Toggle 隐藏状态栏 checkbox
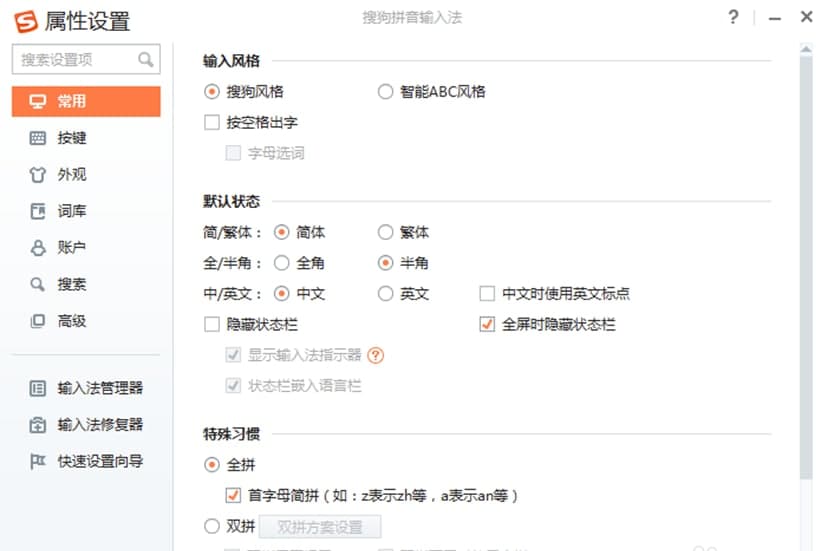The image size is (816, 551). (x=212, y=325)
